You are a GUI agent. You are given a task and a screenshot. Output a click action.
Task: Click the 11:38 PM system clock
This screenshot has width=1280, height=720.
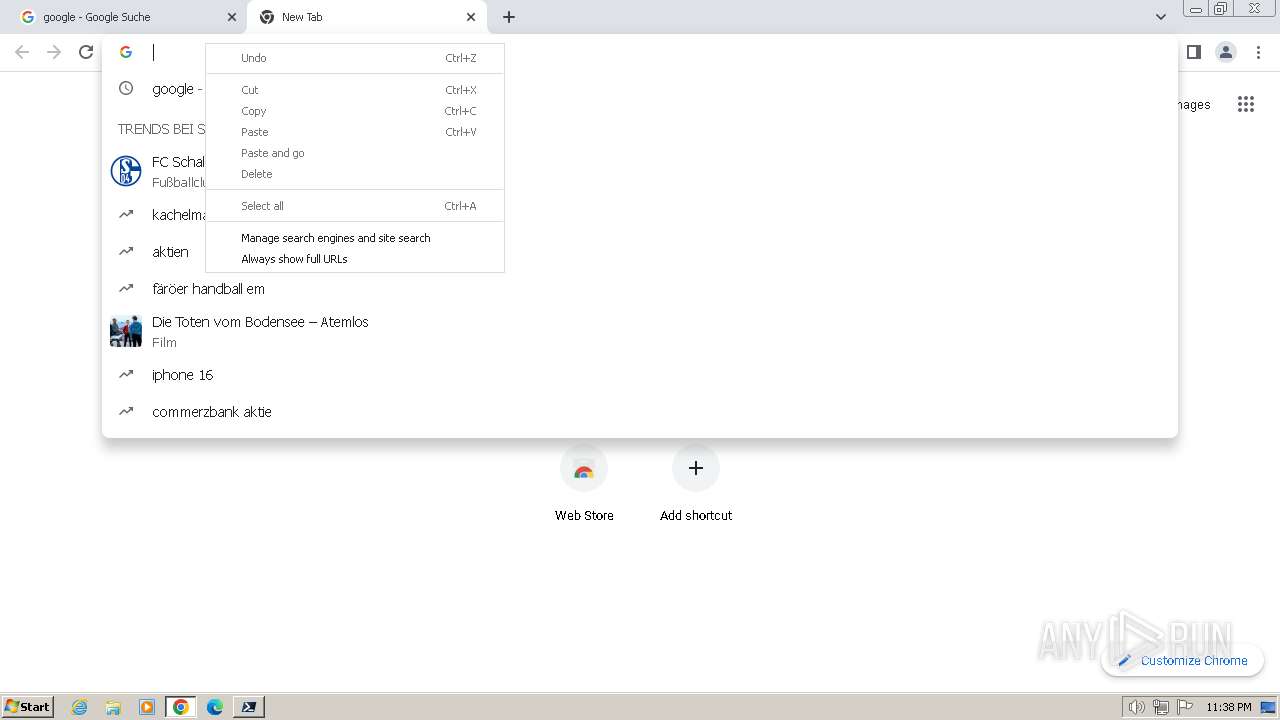1229,707
